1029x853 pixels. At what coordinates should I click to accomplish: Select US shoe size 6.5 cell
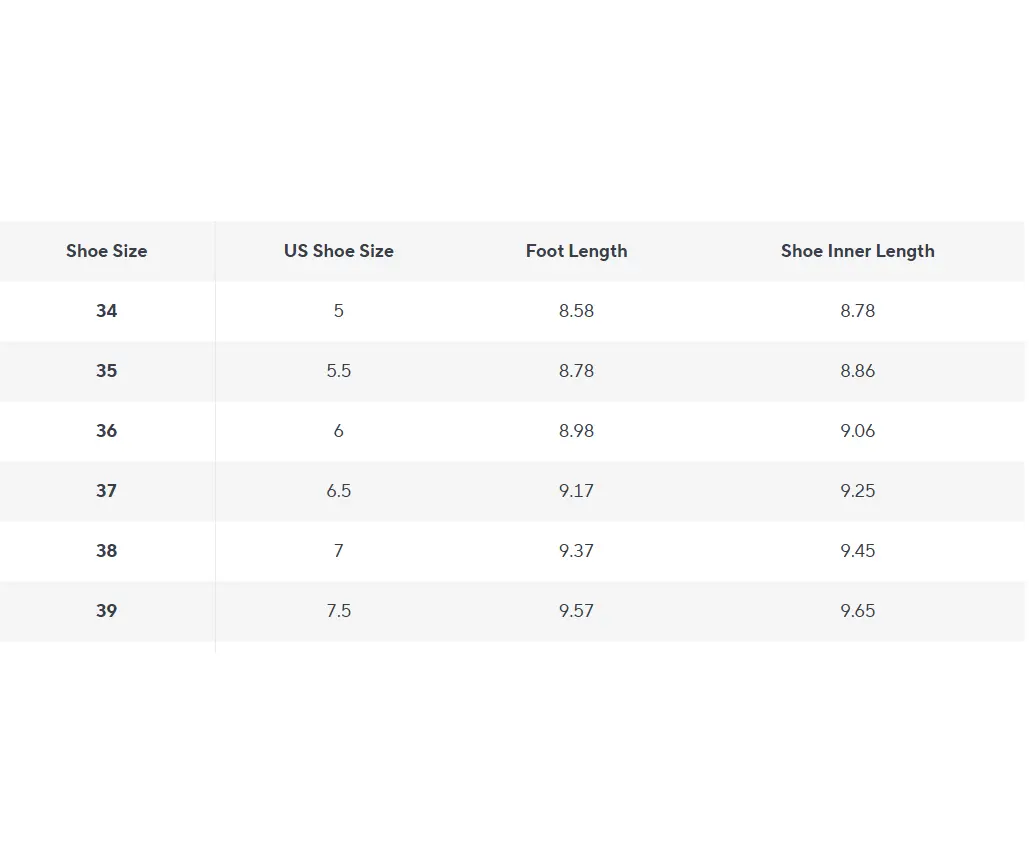coord(338,491)
